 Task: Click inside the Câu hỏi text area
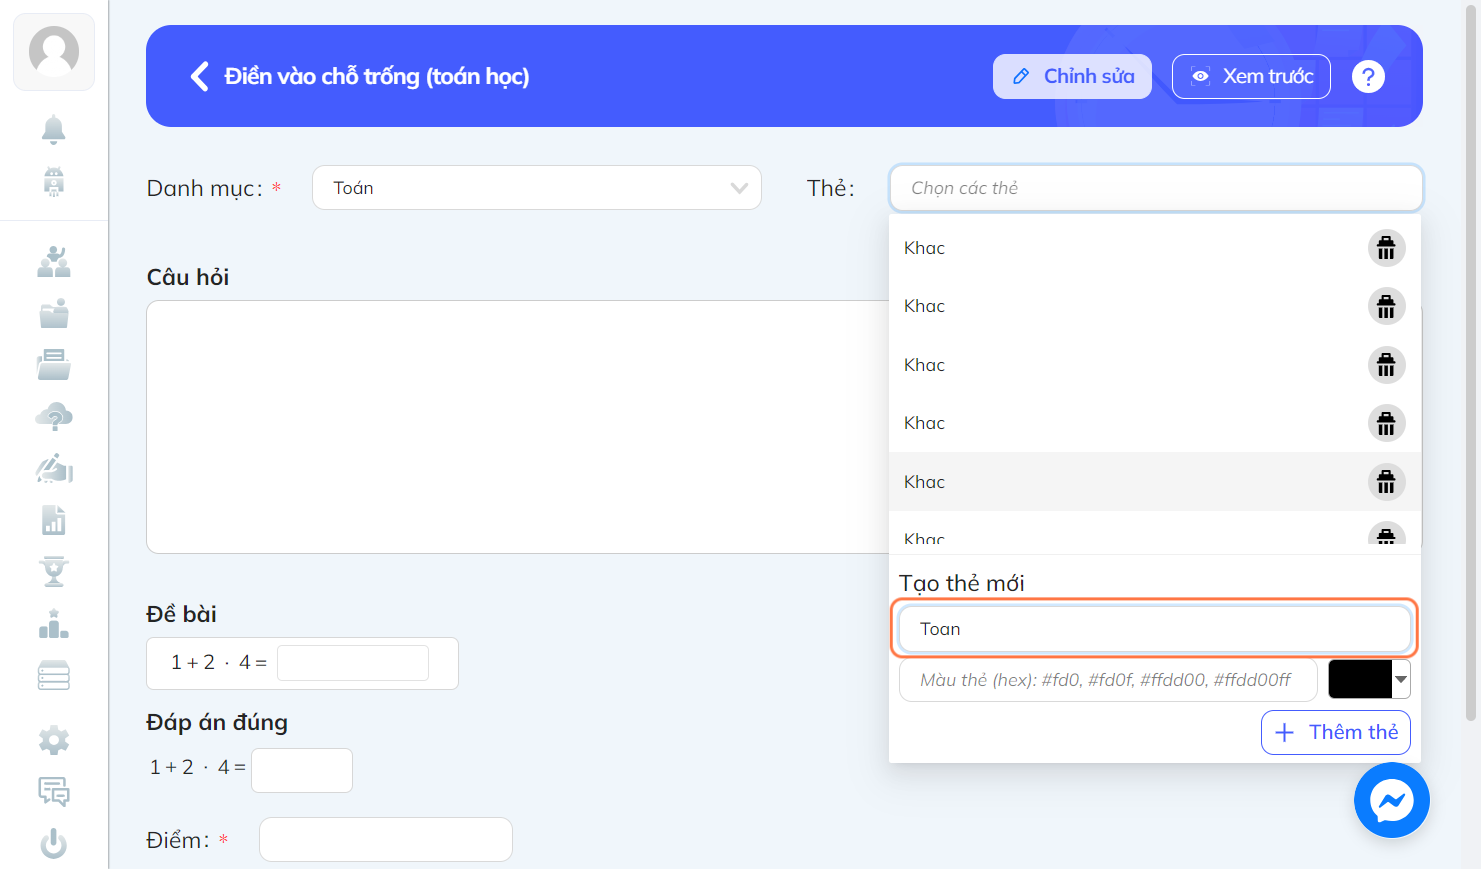point(518,427)
